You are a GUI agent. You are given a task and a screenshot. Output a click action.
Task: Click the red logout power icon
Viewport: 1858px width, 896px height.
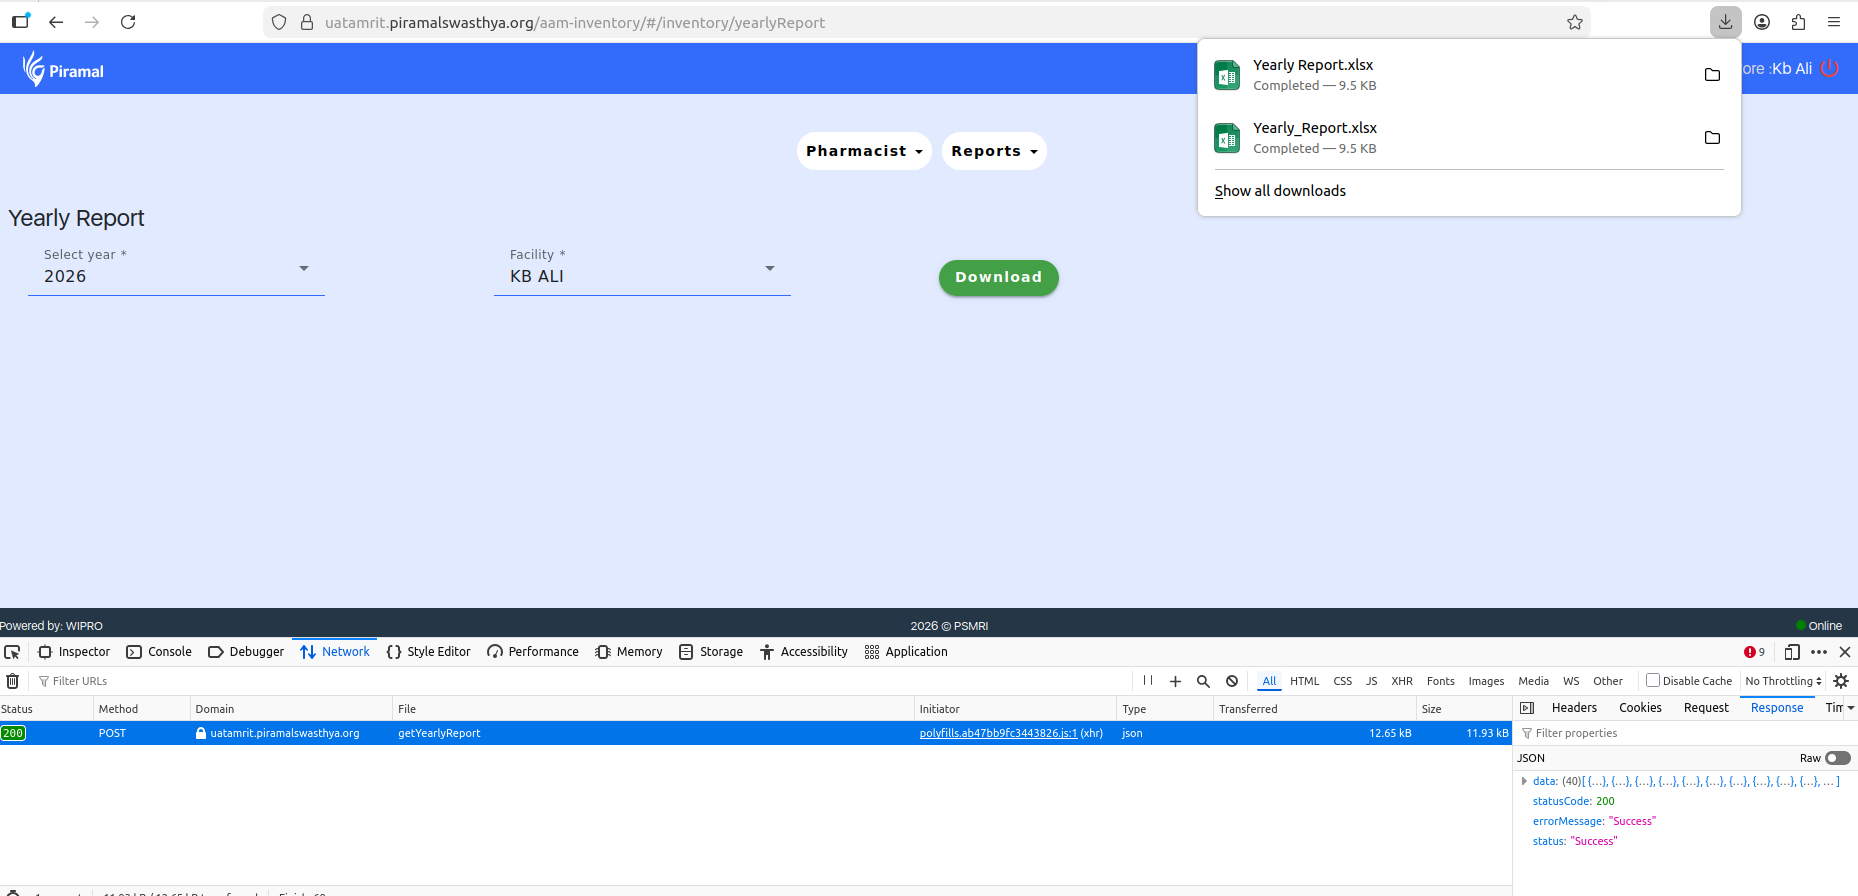coord(1830,69)
